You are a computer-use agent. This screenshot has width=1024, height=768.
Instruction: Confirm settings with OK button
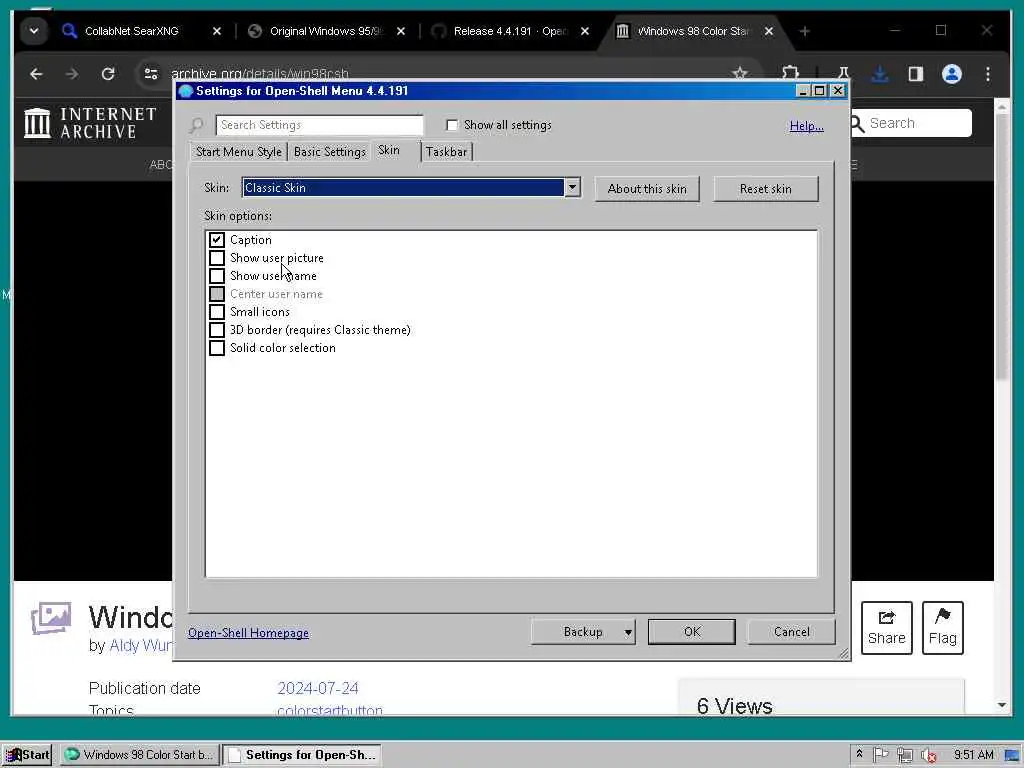click(x=692, y=632)
